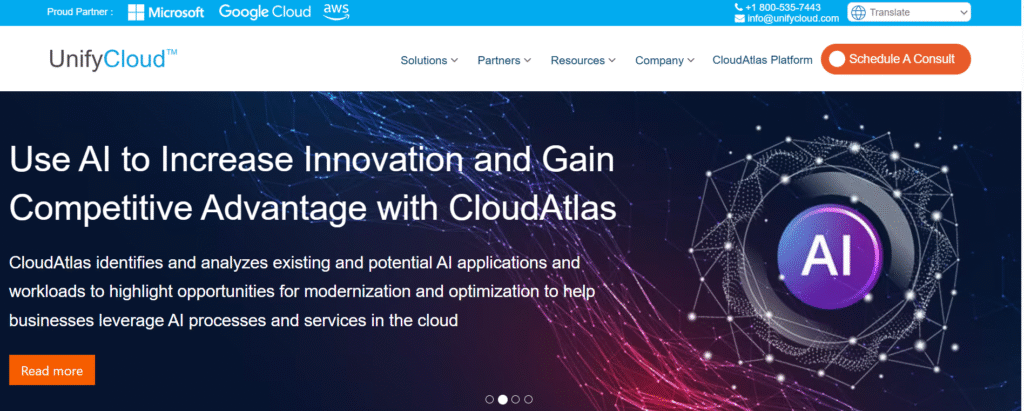Click the paragraph starting 'CloudAtlas identifies and analyzes'
1024x411 pixels.
[302, 292]
